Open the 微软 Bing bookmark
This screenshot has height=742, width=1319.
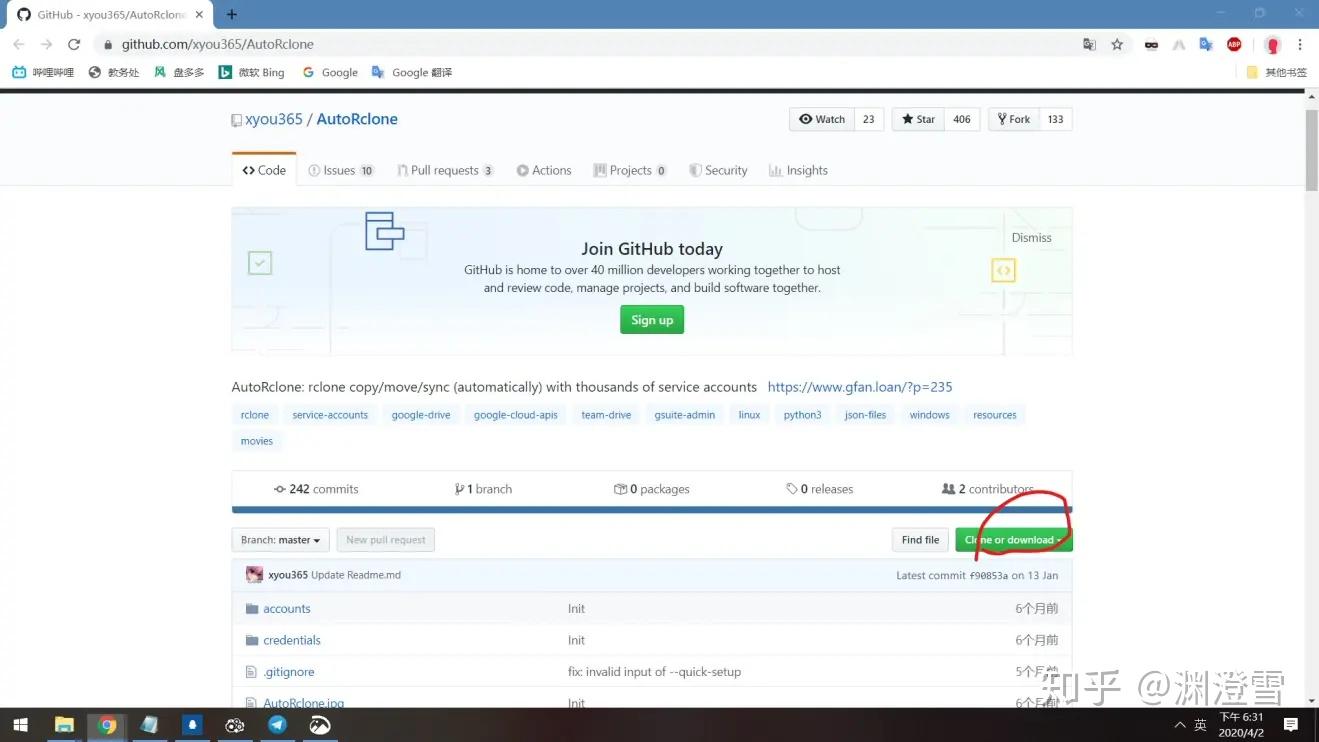[x=251, y=72]
